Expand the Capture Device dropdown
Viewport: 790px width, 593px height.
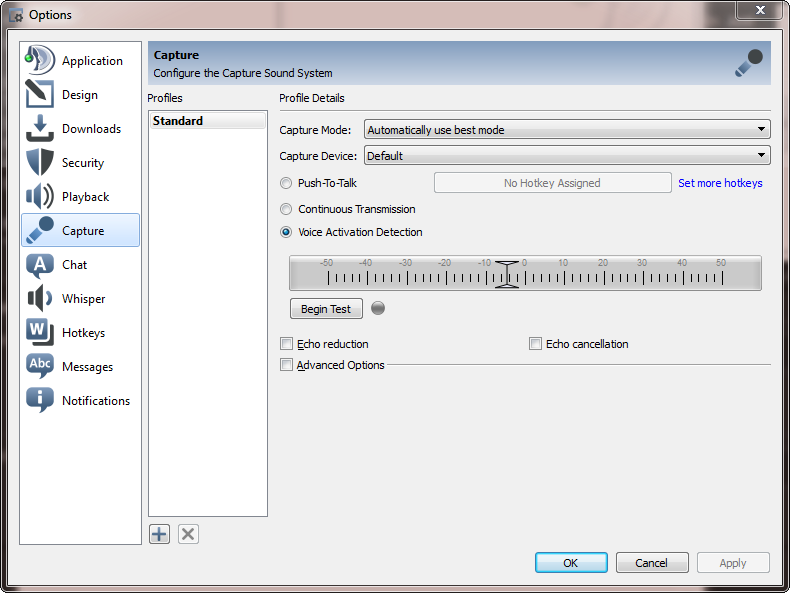click(566, 155)
